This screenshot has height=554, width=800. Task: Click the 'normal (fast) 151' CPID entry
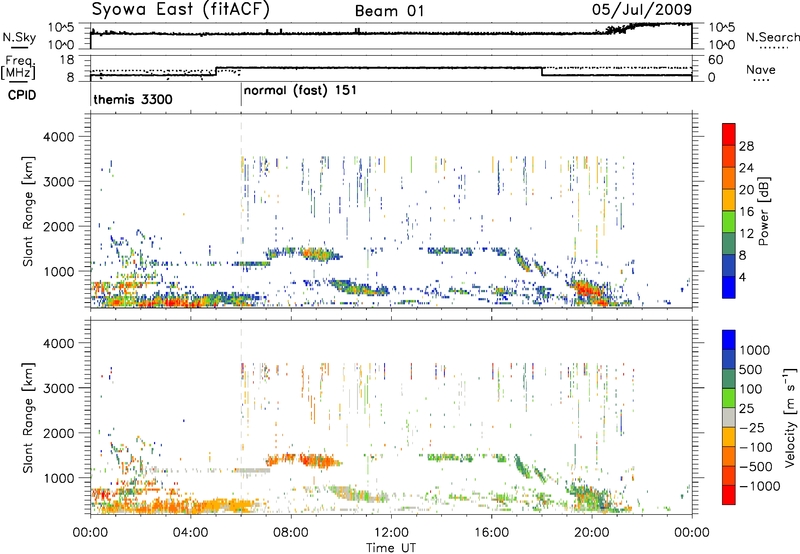pos(300,91)
